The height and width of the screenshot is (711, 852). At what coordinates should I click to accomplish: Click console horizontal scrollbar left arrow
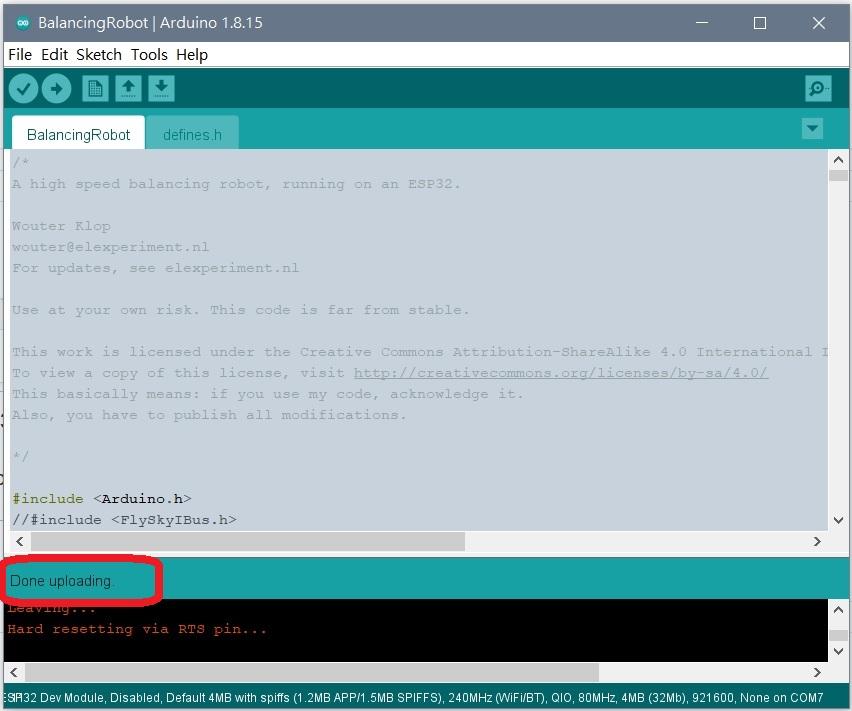[14, 672]
